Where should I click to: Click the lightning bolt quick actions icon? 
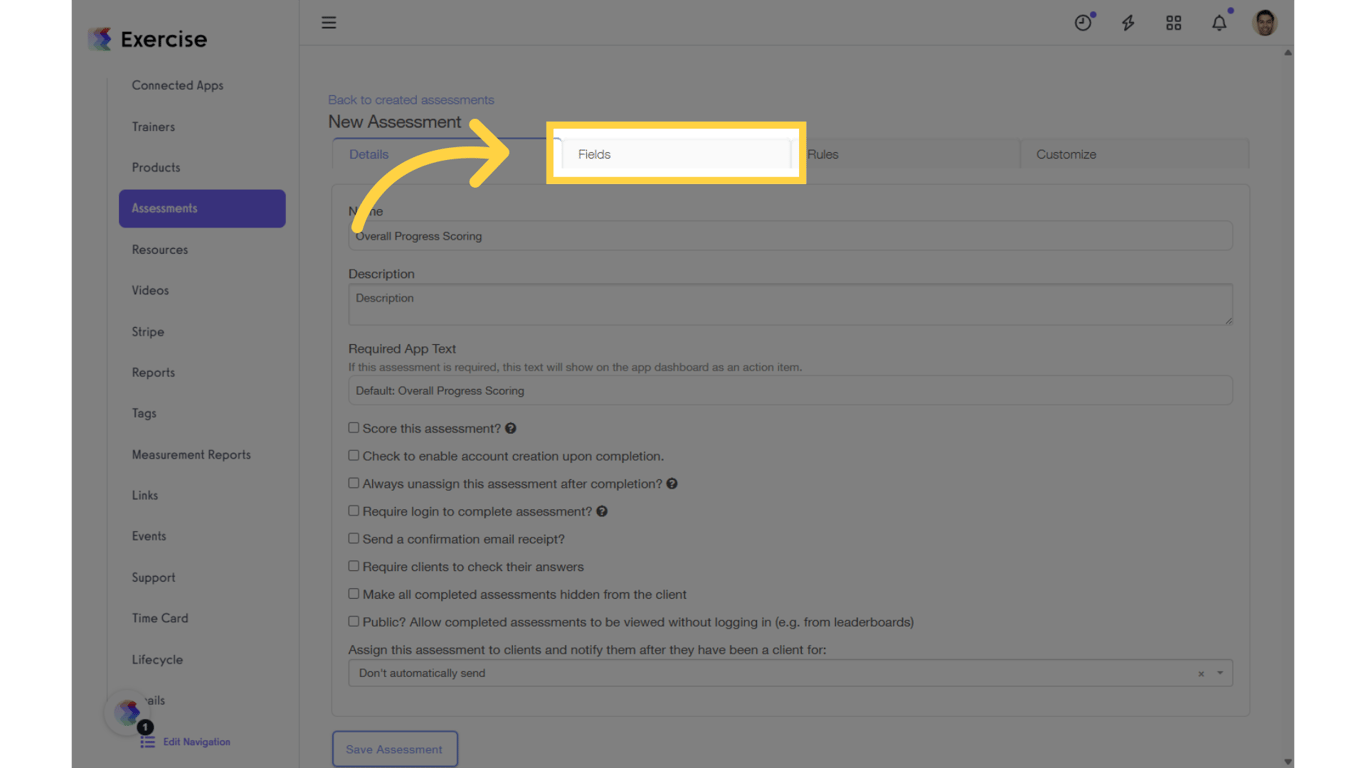[1128, 21]
